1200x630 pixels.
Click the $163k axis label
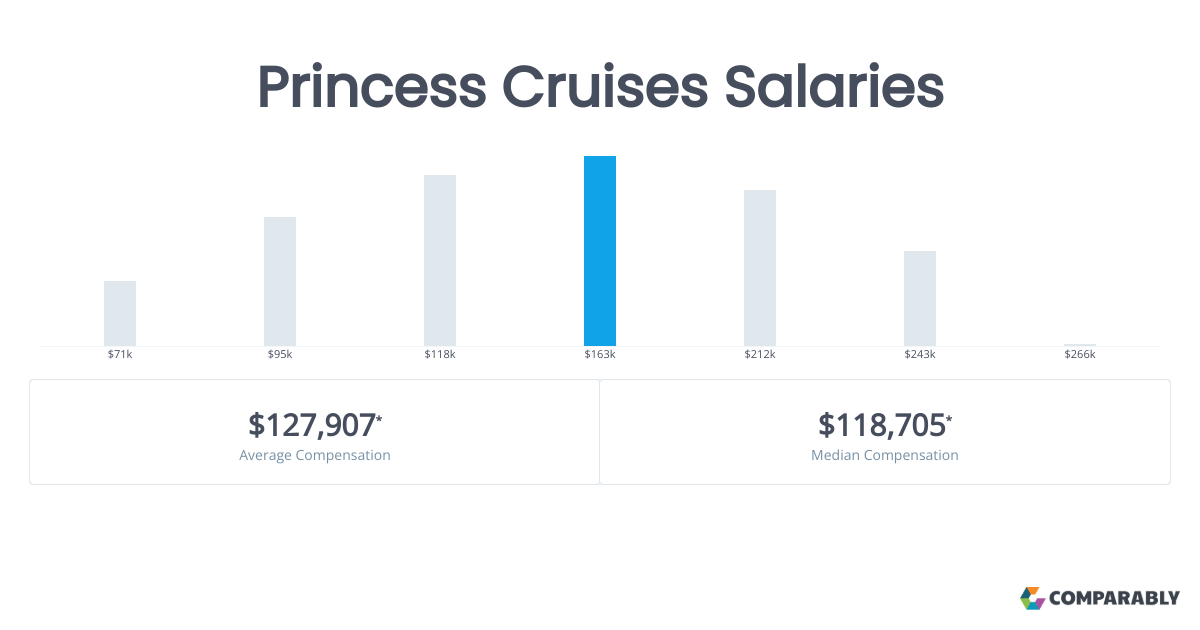click(x=600, y=355)
